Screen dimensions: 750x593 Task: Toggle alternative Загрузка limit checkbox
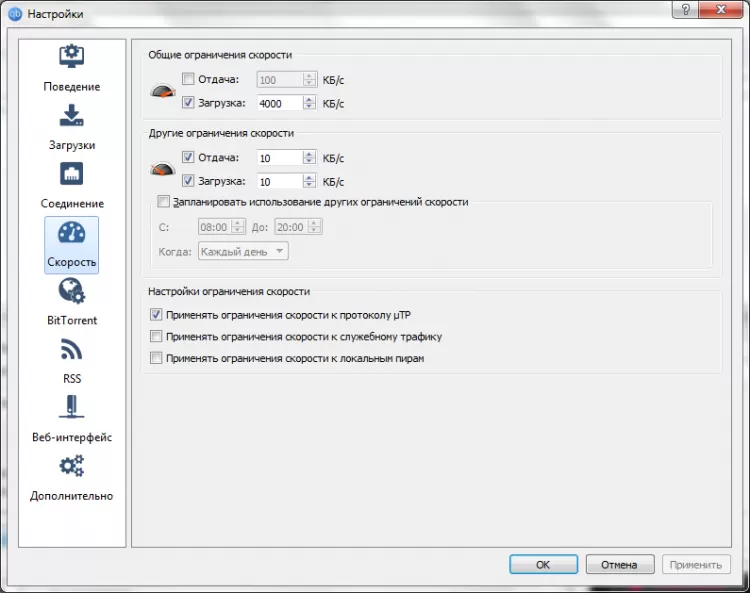tap(188, 181)
